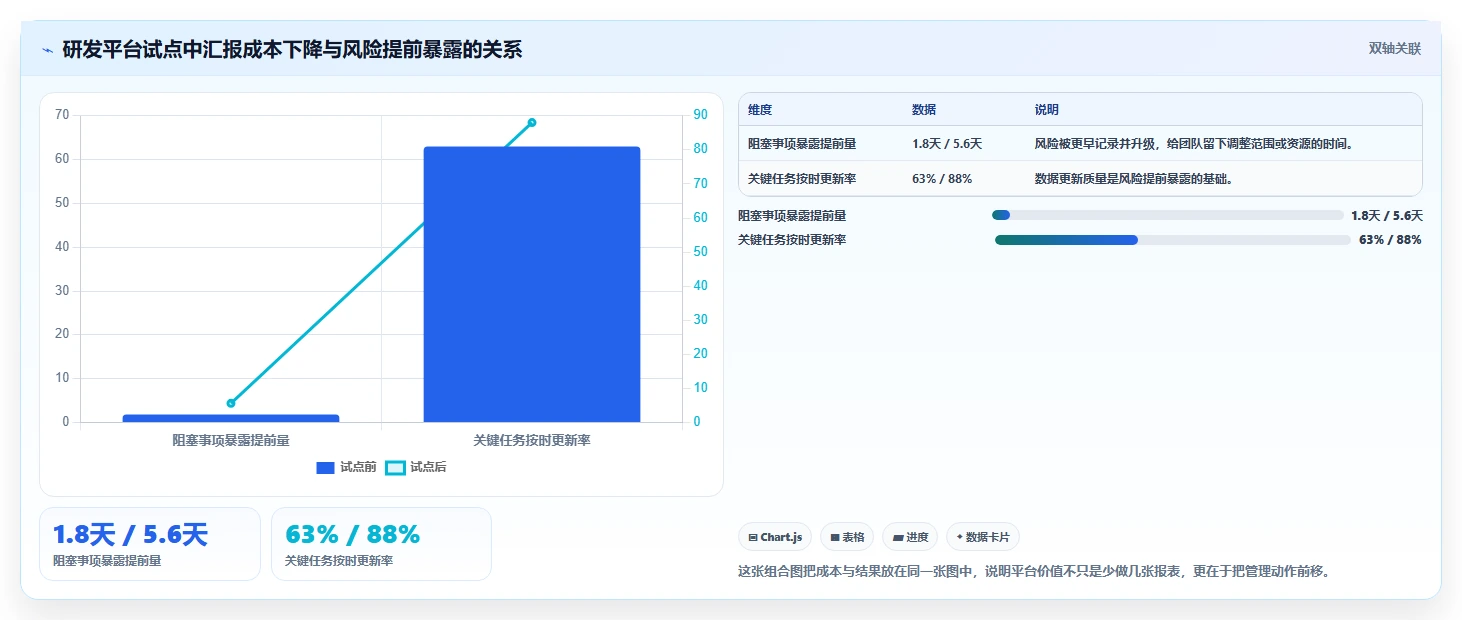Click the 说明 table column header
The width and height of the screenshot is (1462, 620).
pos(1047,110)
